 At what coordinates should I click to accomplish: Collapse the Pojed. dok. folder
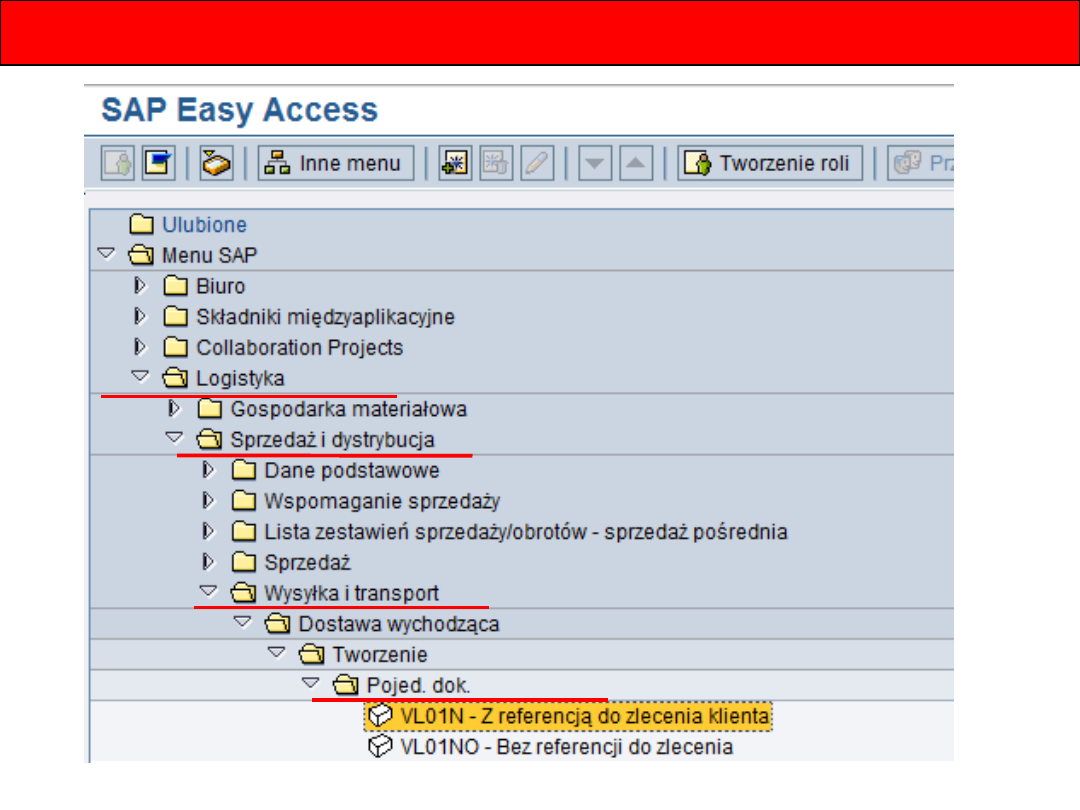point(310,684)
